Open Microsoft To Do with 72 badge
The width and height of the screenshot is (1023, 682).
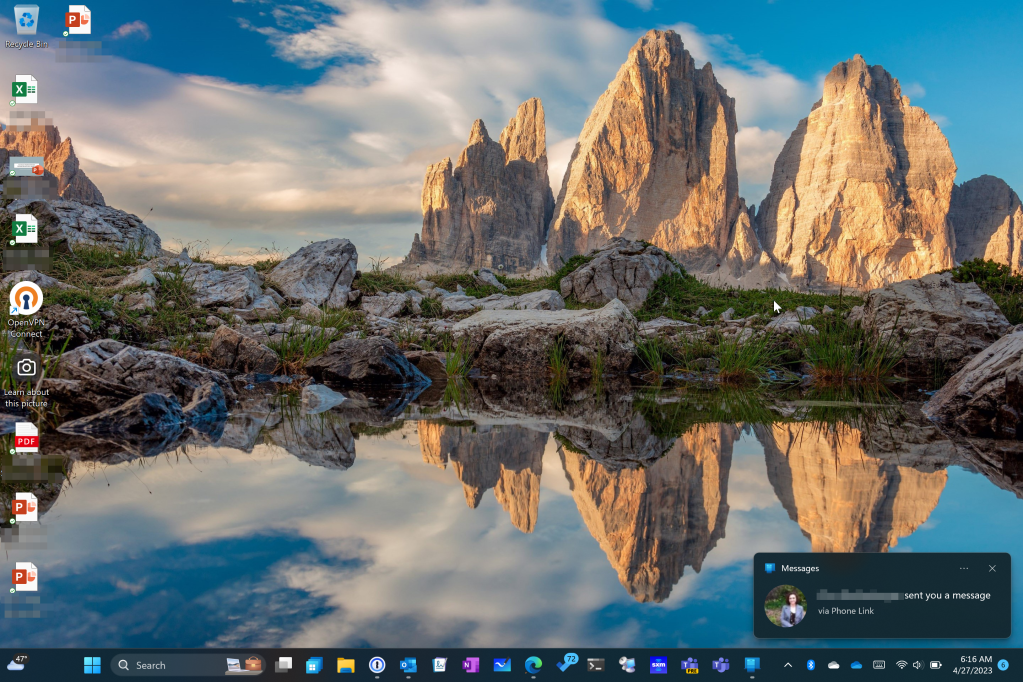565,665
